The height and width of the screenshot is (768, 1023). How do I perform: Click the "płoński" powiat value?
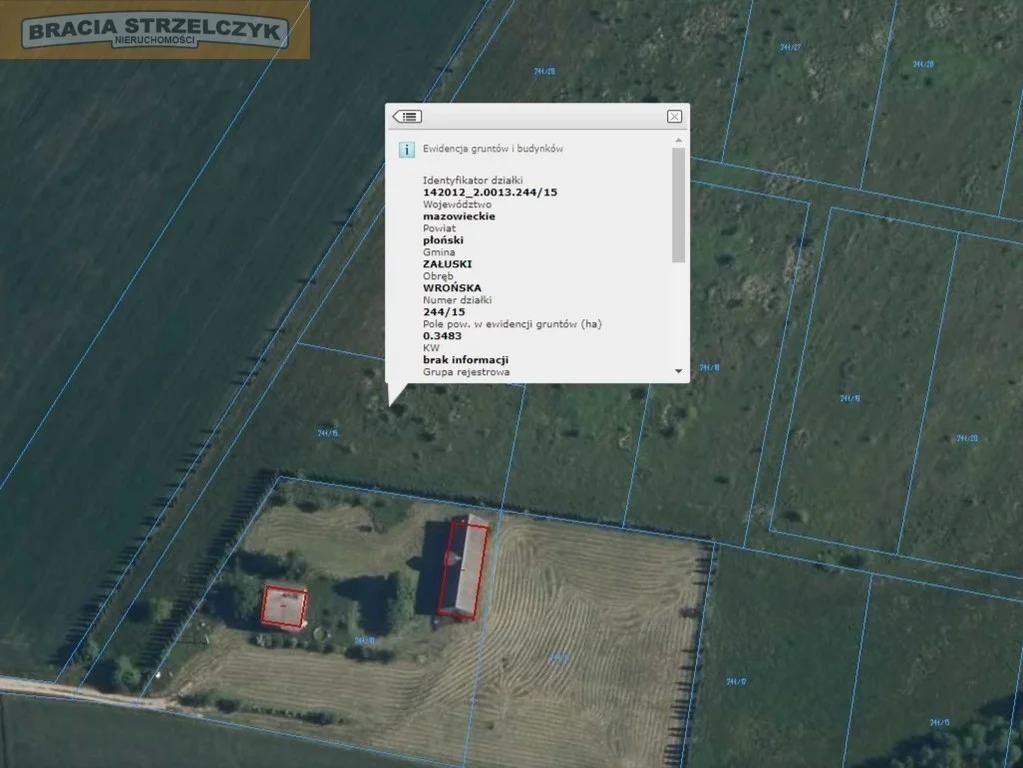443,240
